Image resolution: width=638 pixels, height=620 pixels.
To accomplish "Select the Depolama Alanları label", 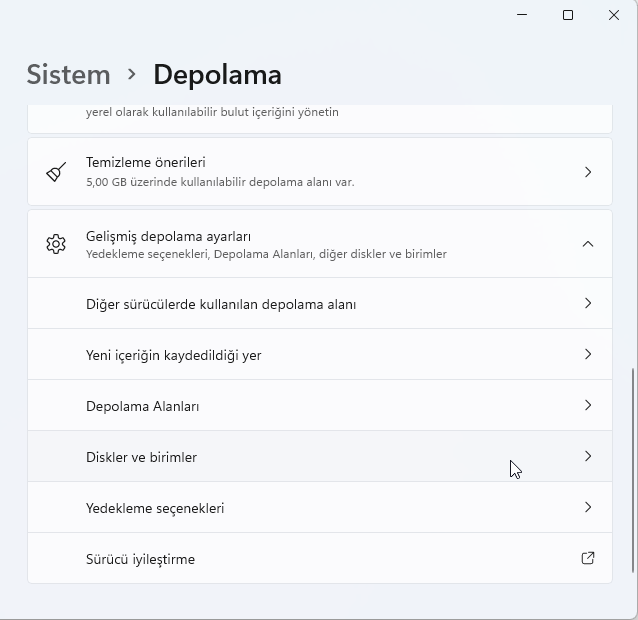I will (x=143, y=406).
